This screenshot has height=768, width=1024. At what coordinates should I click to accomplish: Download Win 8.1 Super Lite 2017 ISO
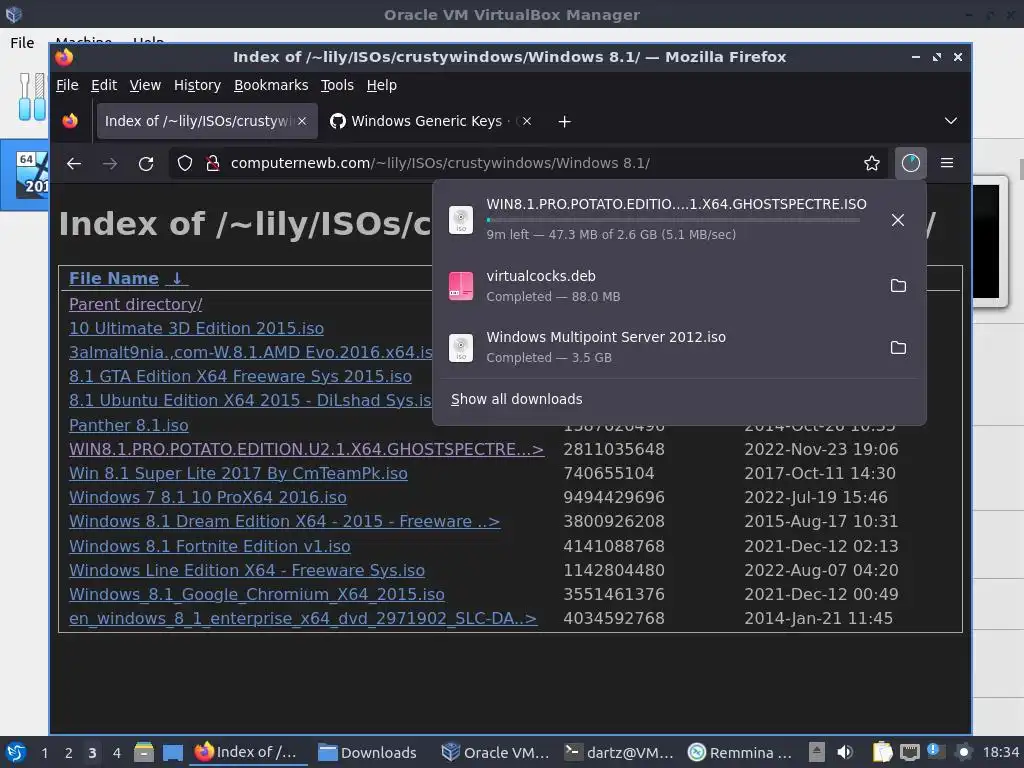coord(238,473)
